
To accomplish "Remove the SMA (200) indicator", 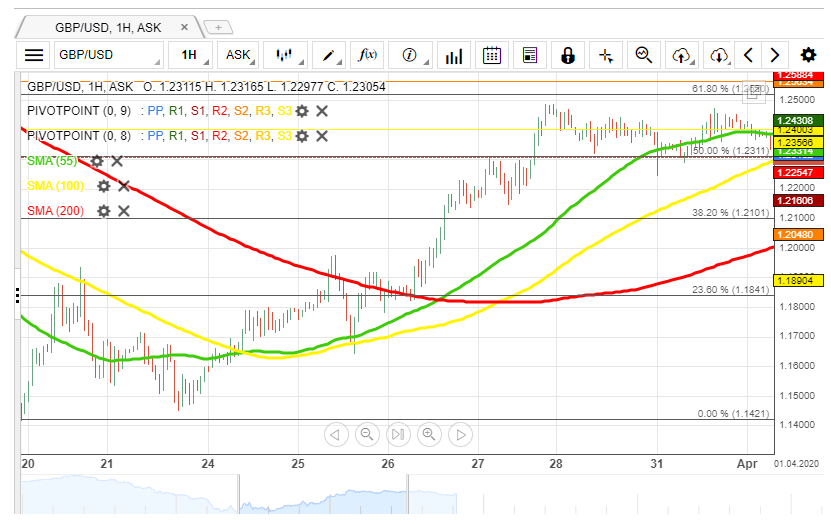I will click(x=124, y=211).
